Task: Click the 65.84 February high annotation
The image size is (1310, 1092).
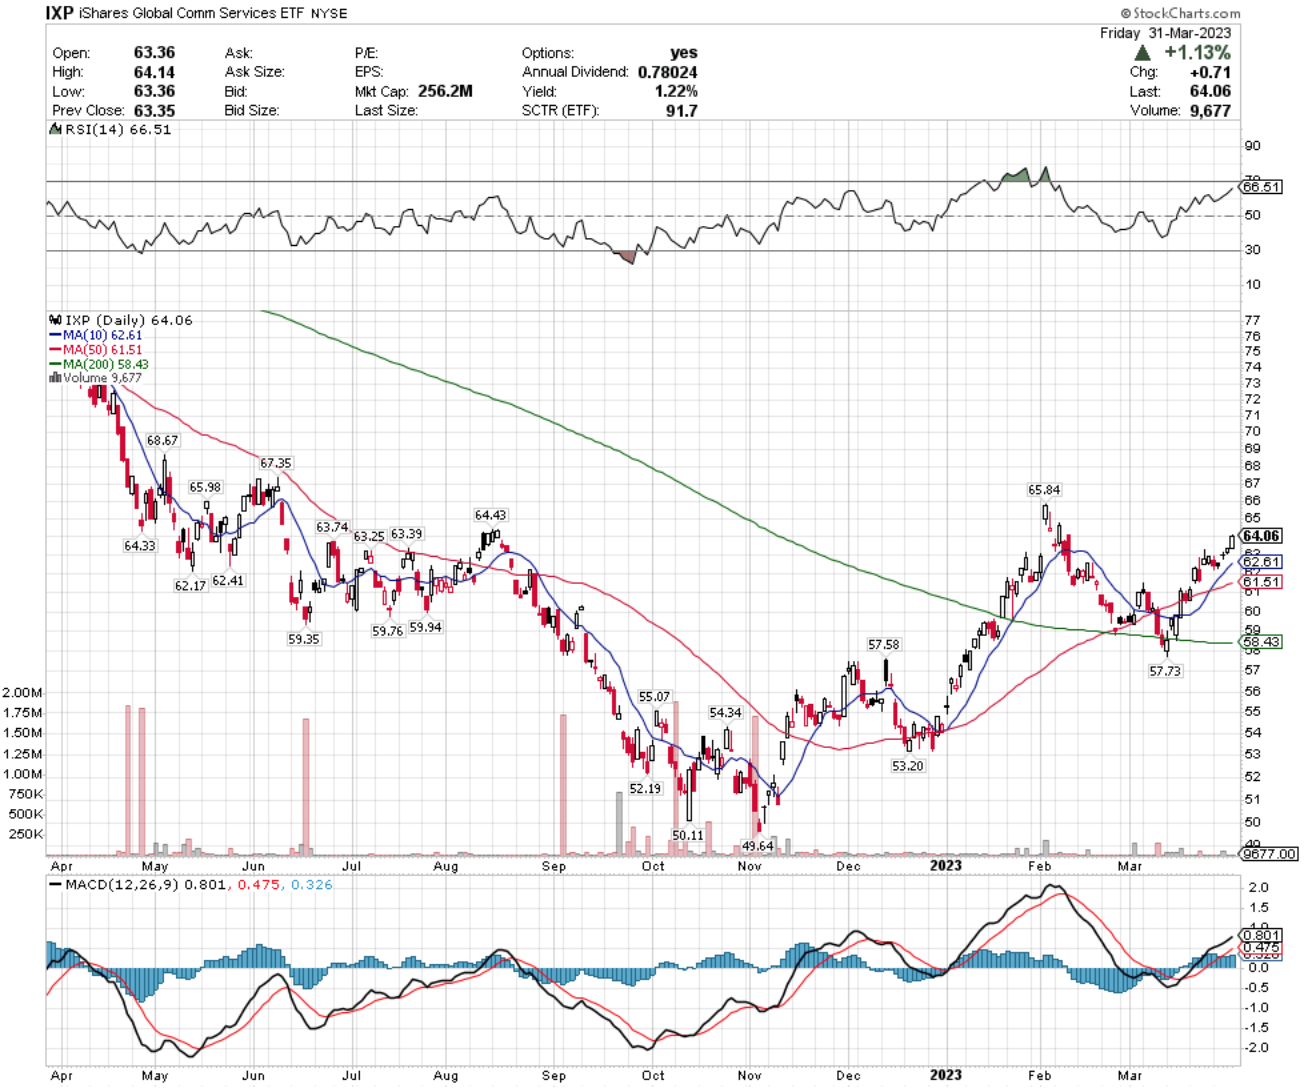Action: click(1044, 490)
